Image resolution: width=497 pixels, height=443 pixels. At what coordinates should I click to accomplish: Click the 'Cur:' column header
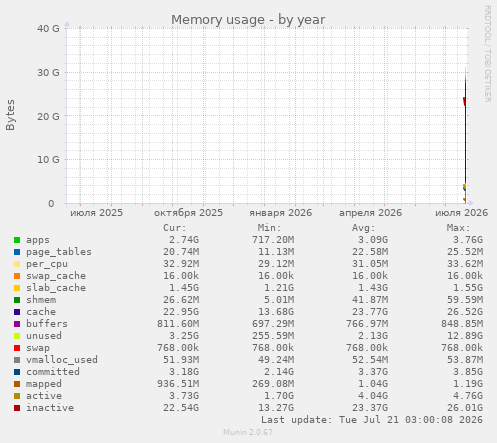(x=175, y=228)
